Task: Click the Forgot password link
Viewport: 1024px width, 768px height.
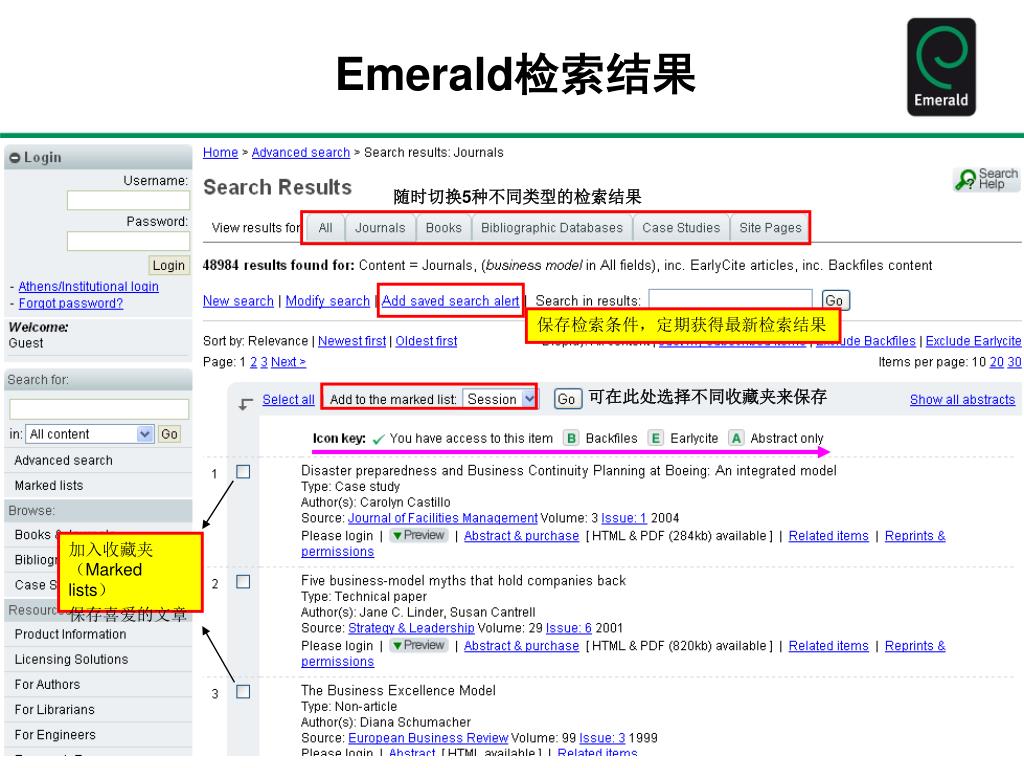Action: [71, 303]
